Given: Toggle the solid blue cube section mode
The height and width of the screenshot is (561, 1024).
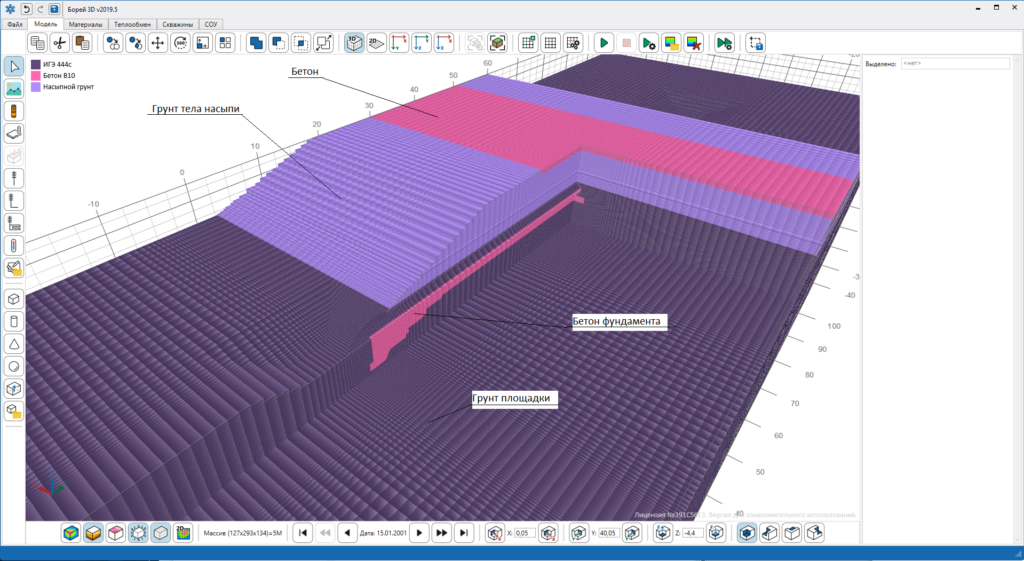Looking at the screenshot, I should pos(748,533).
